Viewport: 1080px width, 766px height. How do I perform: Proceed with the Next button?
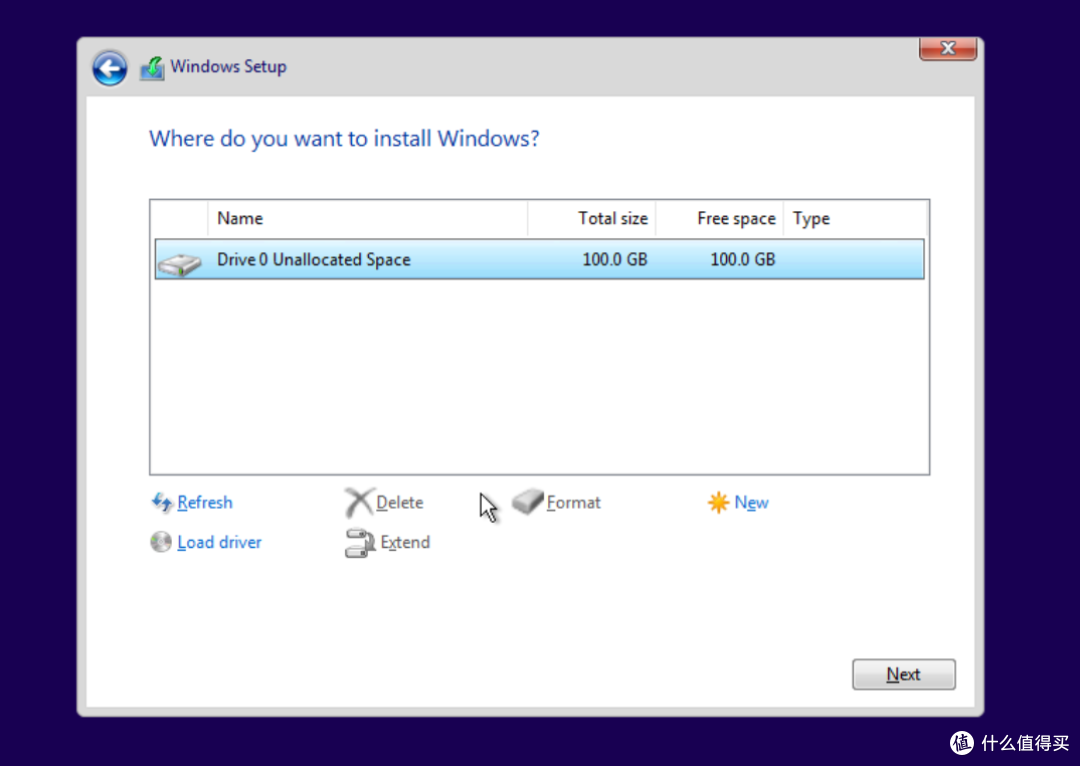(x=904, y=674)
